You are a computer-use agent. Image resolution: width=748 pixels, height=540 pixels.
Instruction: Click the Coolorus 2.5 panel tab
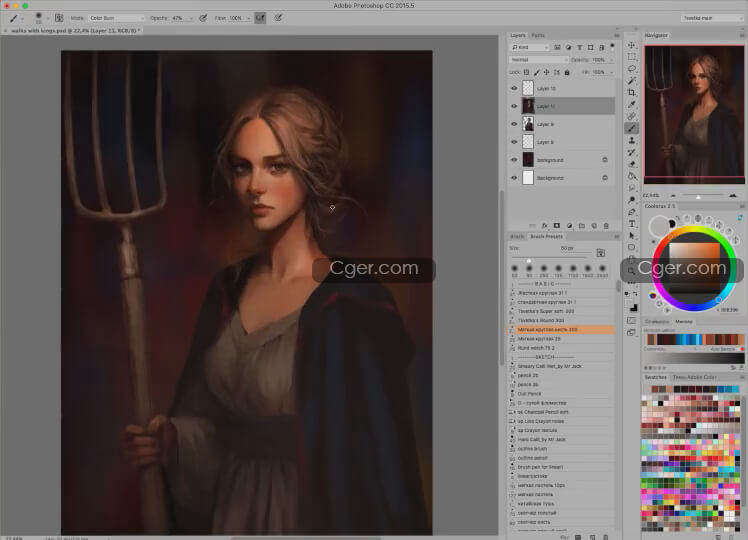(659, 206)
